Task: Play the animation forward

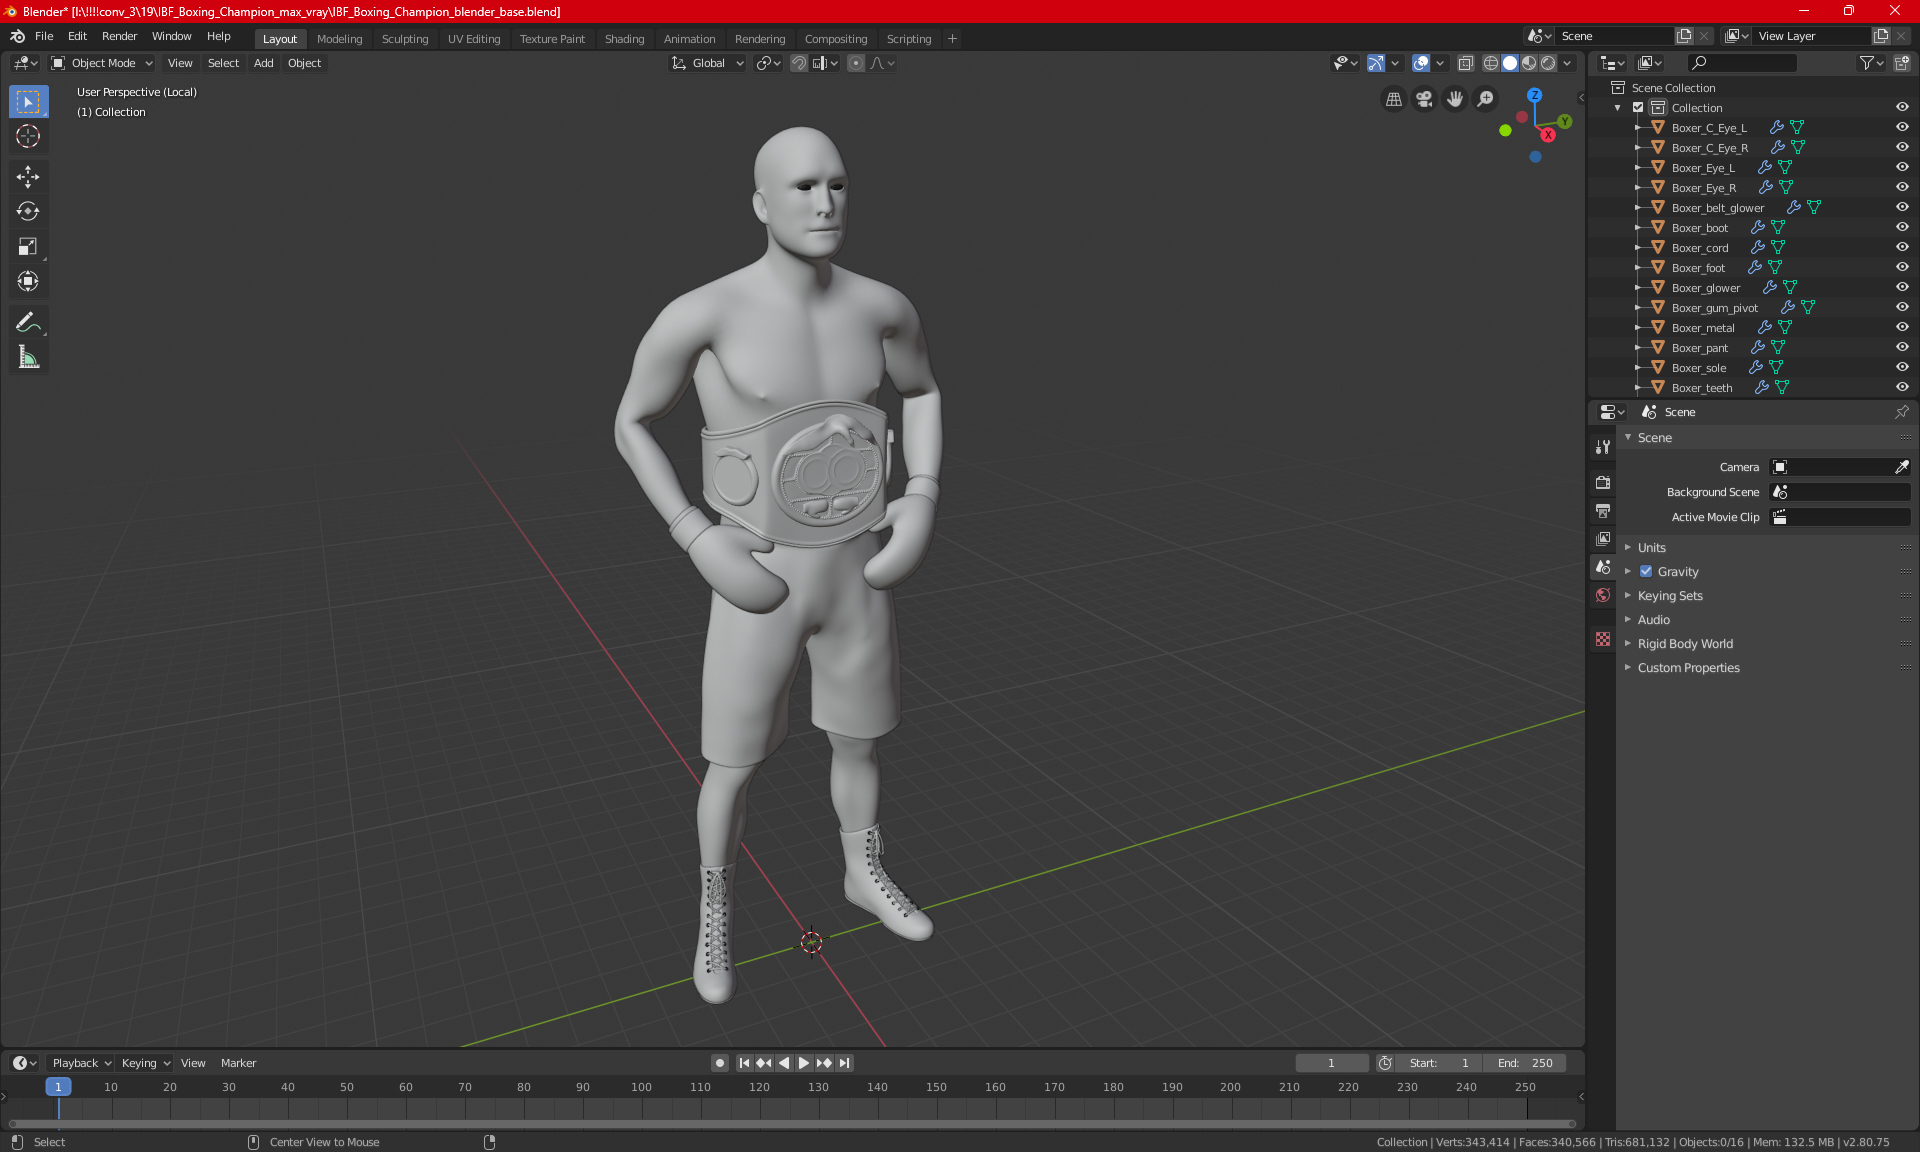Action: tap(804, 1063)
